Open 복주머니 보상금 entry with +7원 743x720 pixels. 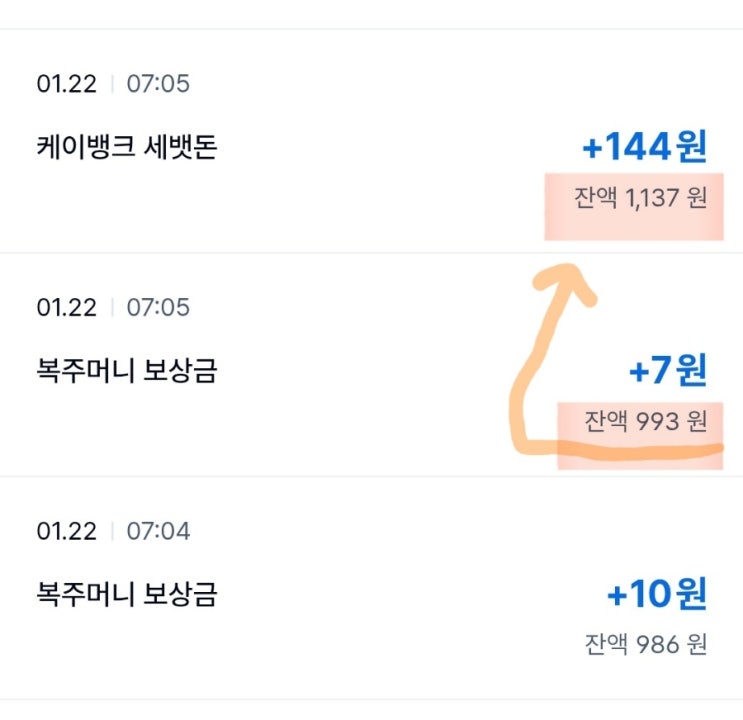(x=127, y=372)
